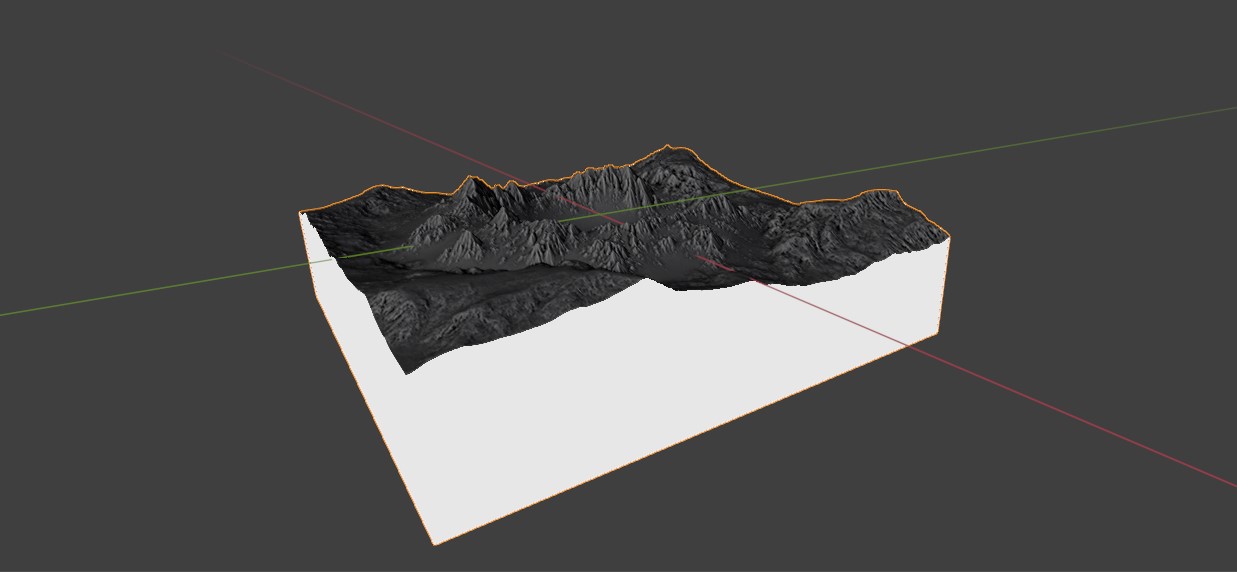1237x572 pixels.
Task: Click the far right top corner of terrain
Action: pyautogui.click(x=946, y=237)
